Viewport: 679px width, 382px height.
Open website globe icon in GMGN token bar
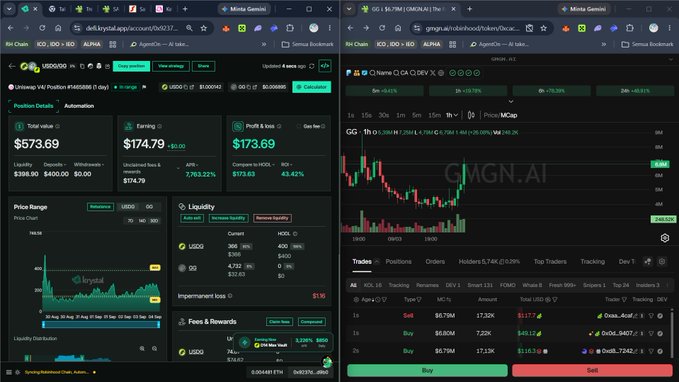point(441,73)
